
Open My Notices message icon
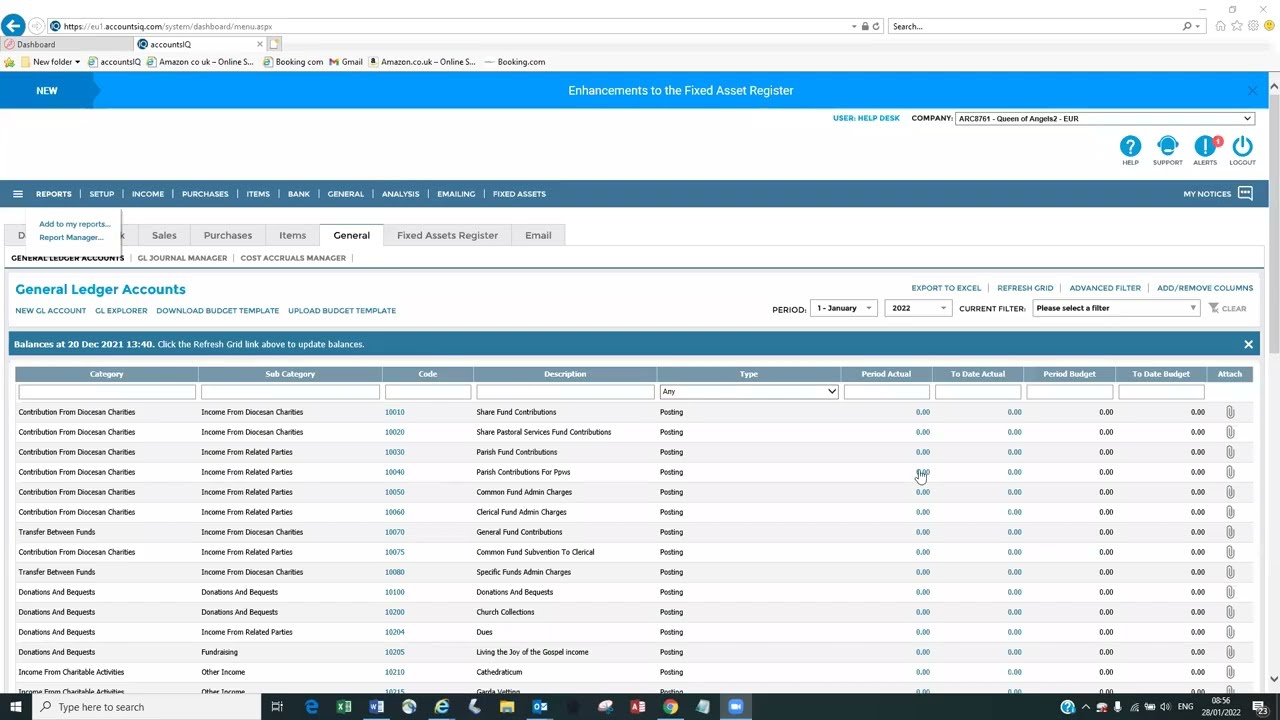pyautogui.click(x=1245, y=194)
